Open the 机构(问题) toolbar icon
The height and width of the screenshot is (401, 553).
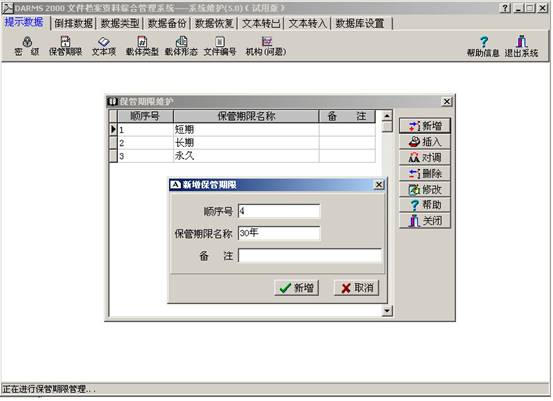266,46
